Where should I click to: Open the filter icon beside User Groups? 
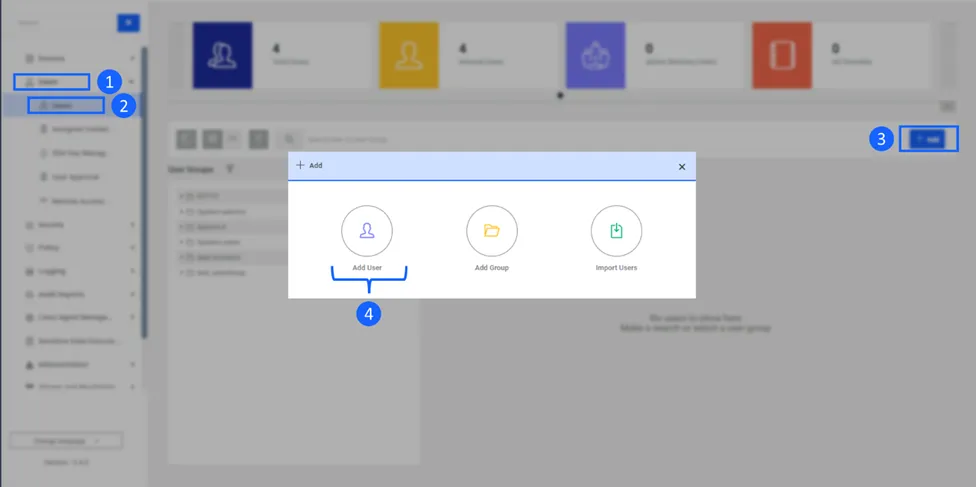coord(230,169)
